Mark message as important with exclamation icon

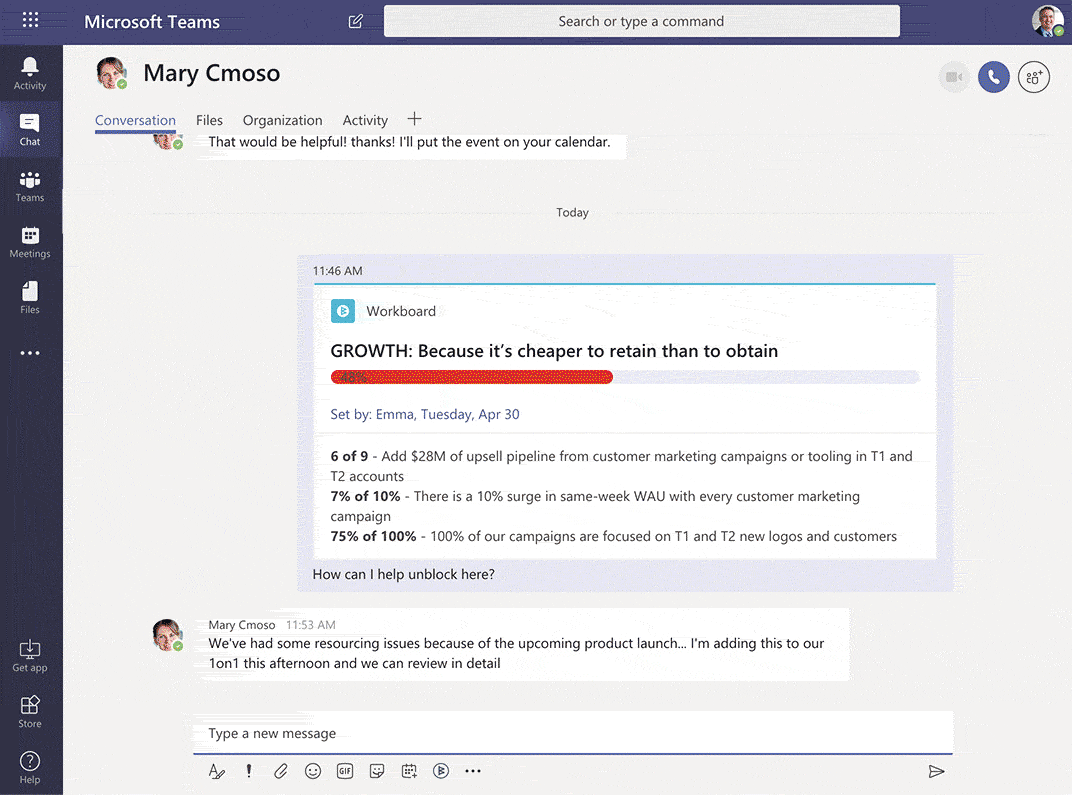(x=249, y=771)
